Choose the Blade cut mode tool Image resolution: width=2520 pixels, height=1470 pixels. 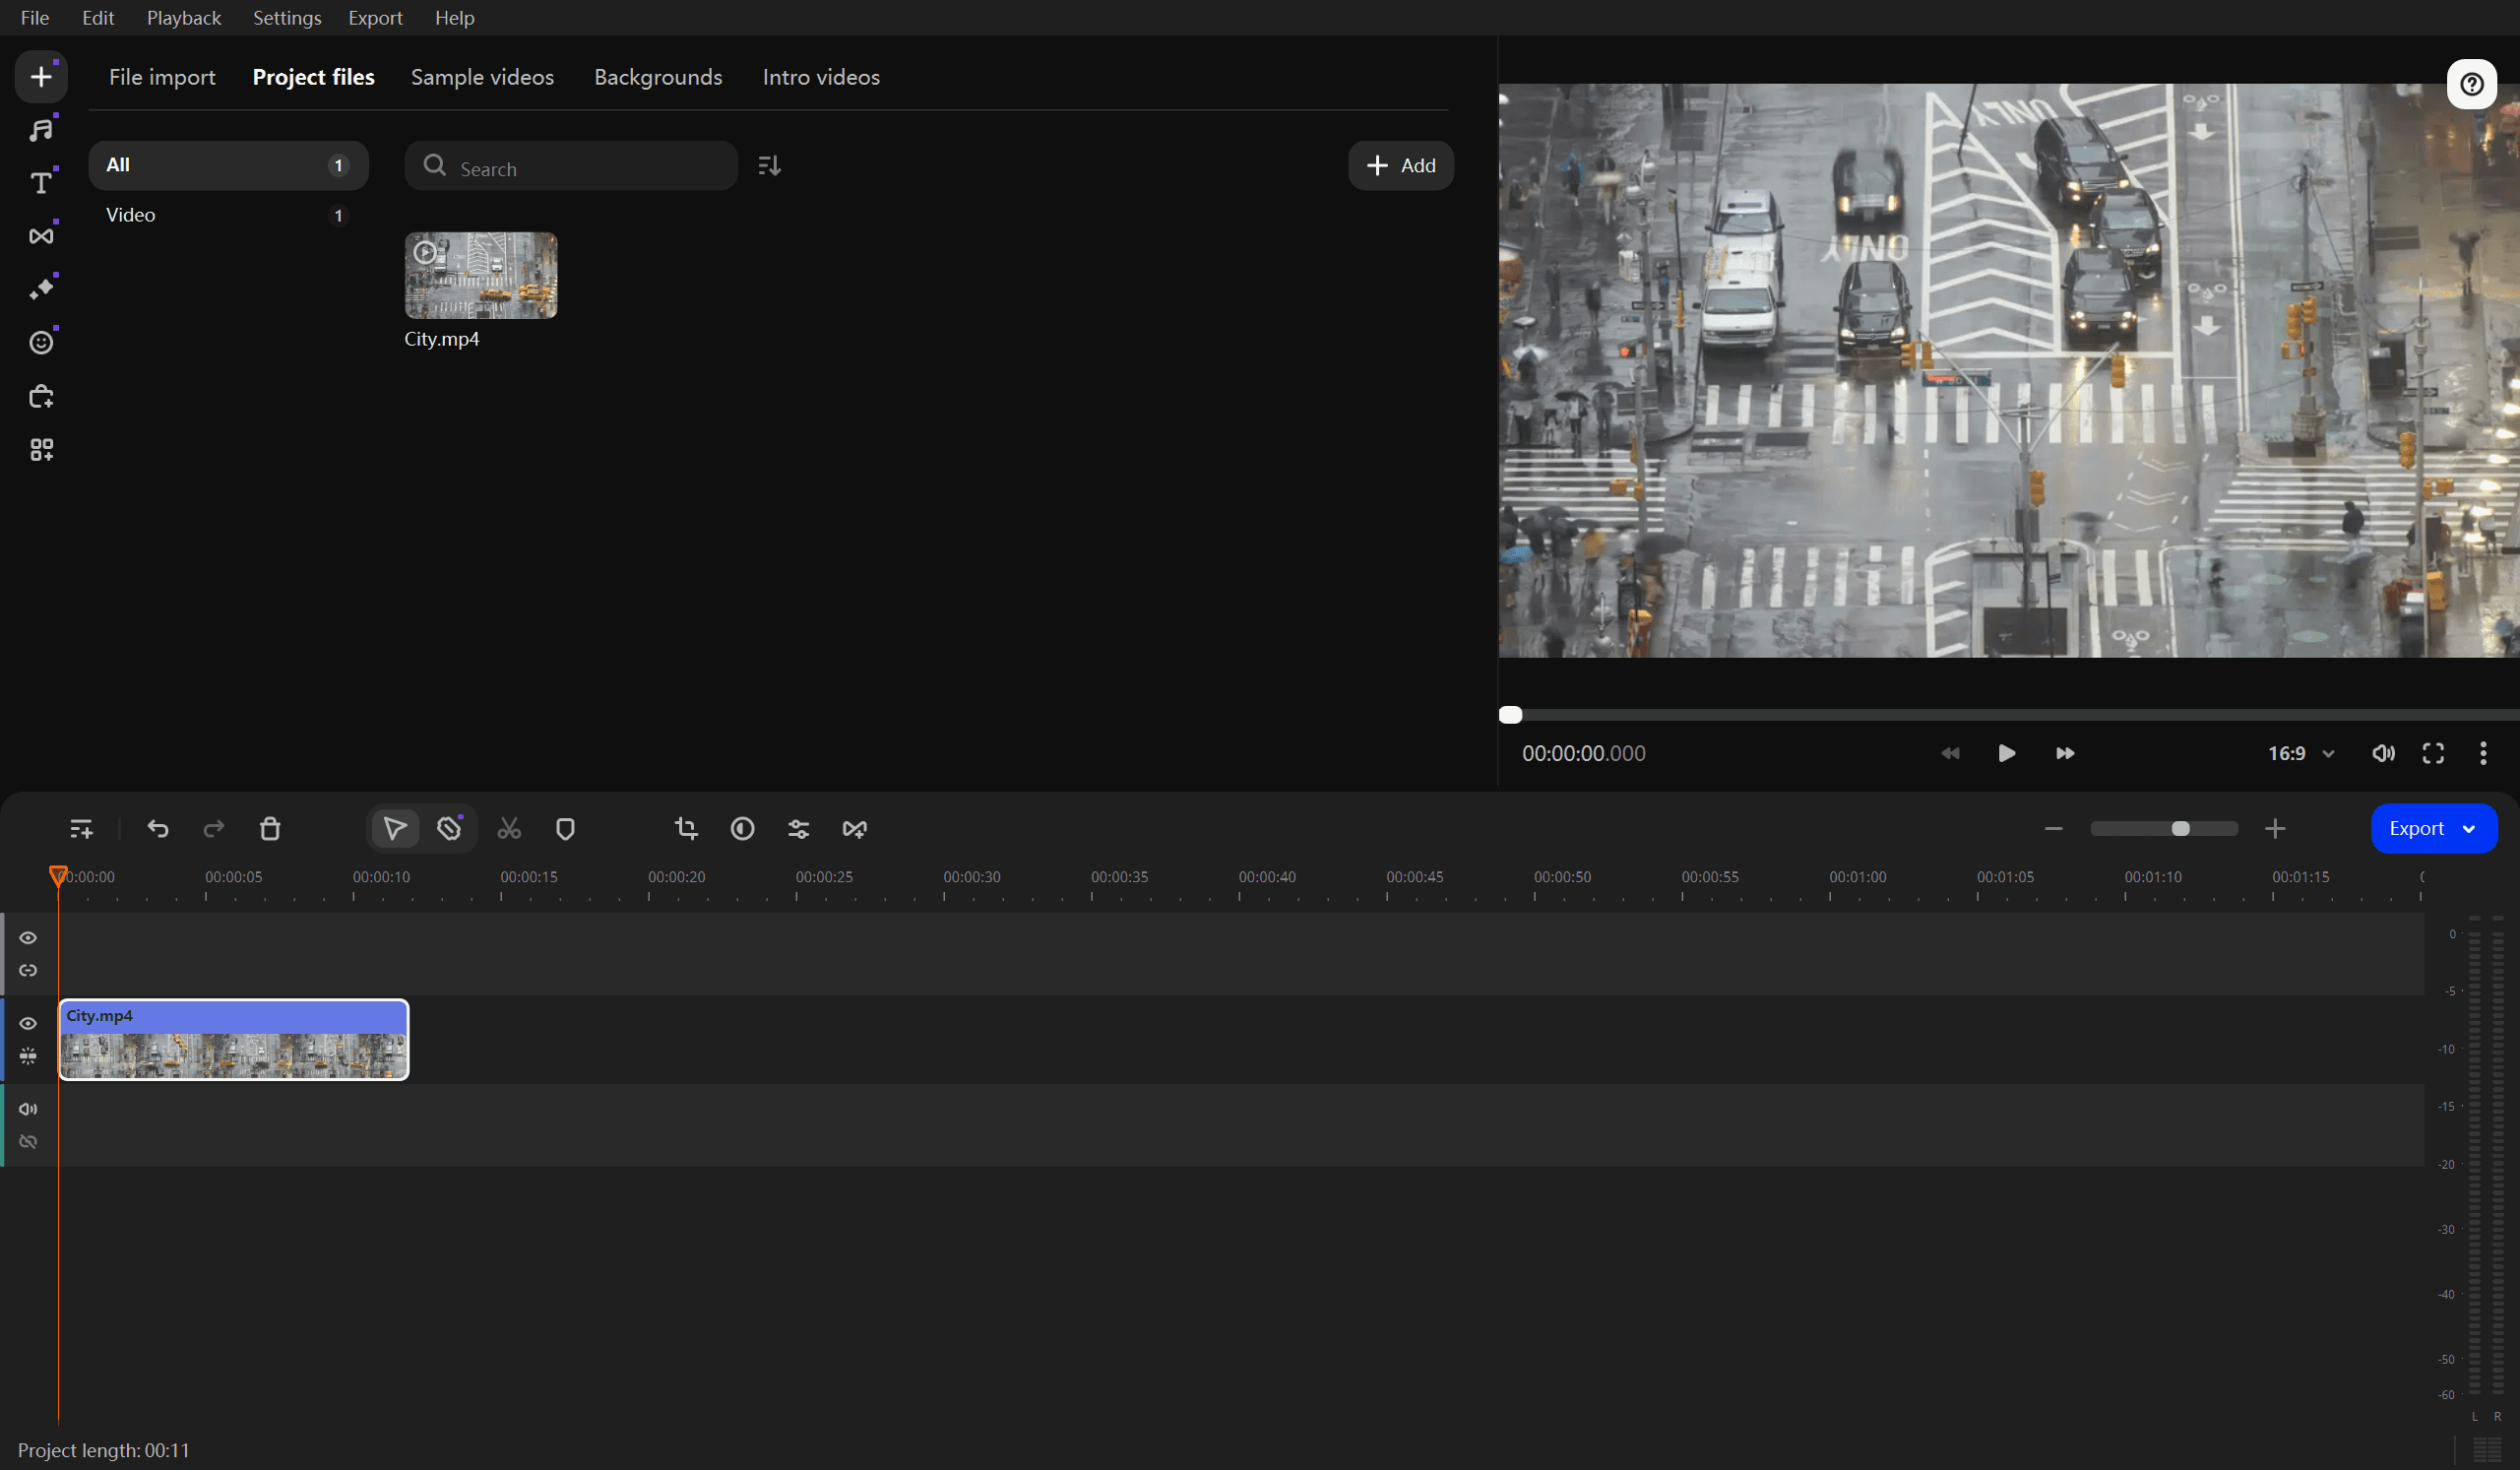tap(450, 828)
